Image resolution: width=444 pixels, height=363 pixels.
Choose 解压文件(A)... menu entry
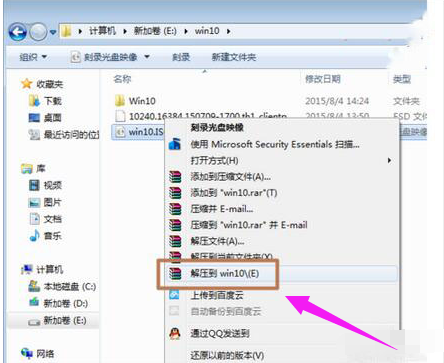click(x=217, y=241)
